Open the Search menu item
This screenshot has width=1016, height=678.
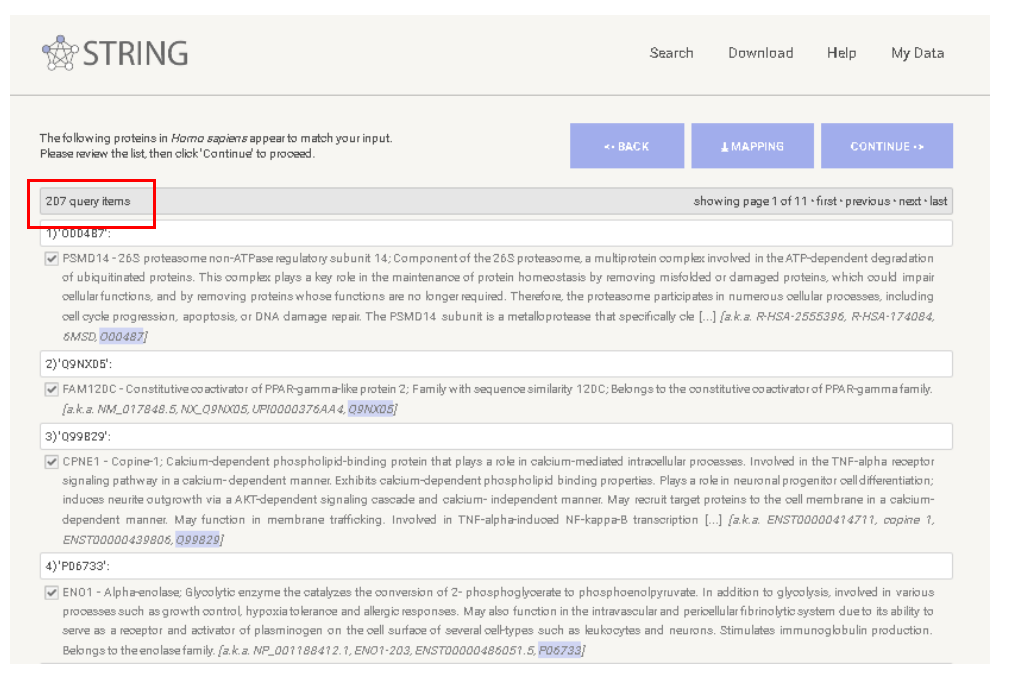tap(671, 53)
